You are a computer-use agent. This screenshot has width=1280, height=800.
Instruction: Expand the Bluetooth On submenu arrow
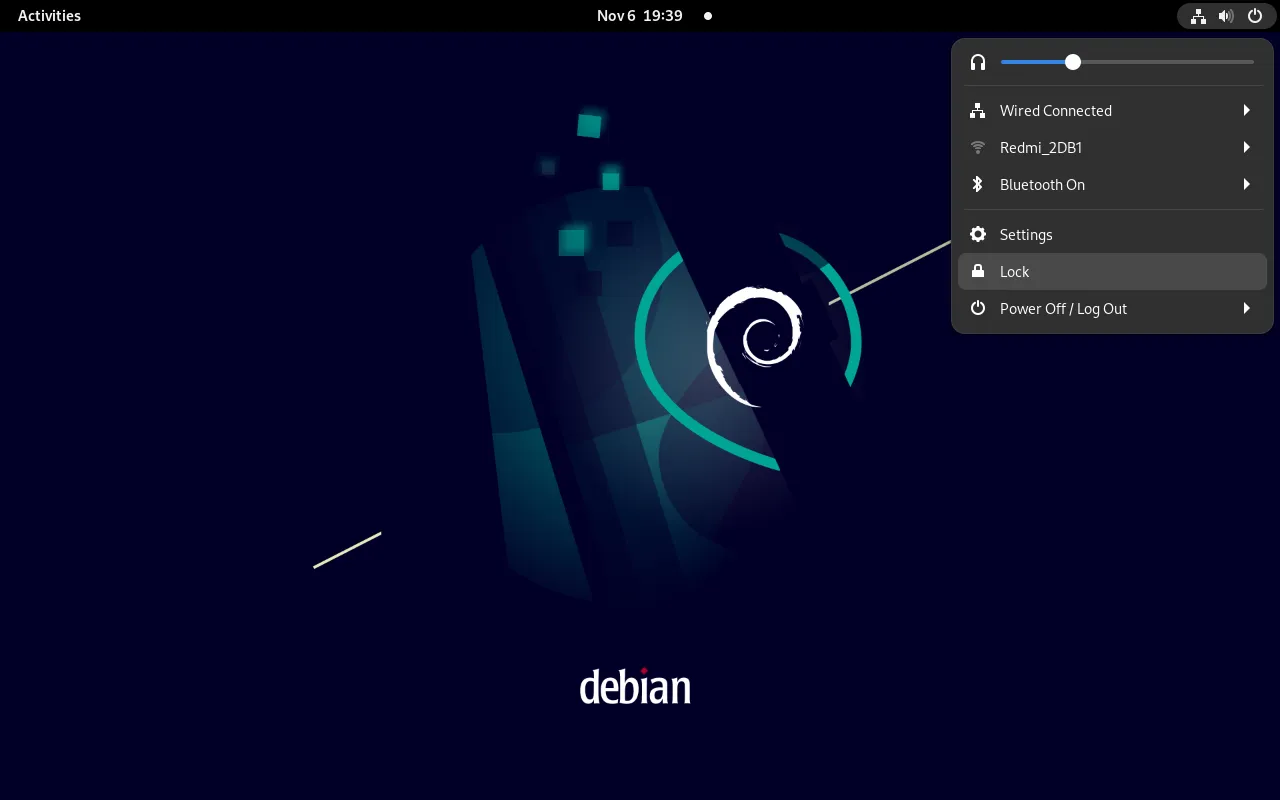point(1246,185)
